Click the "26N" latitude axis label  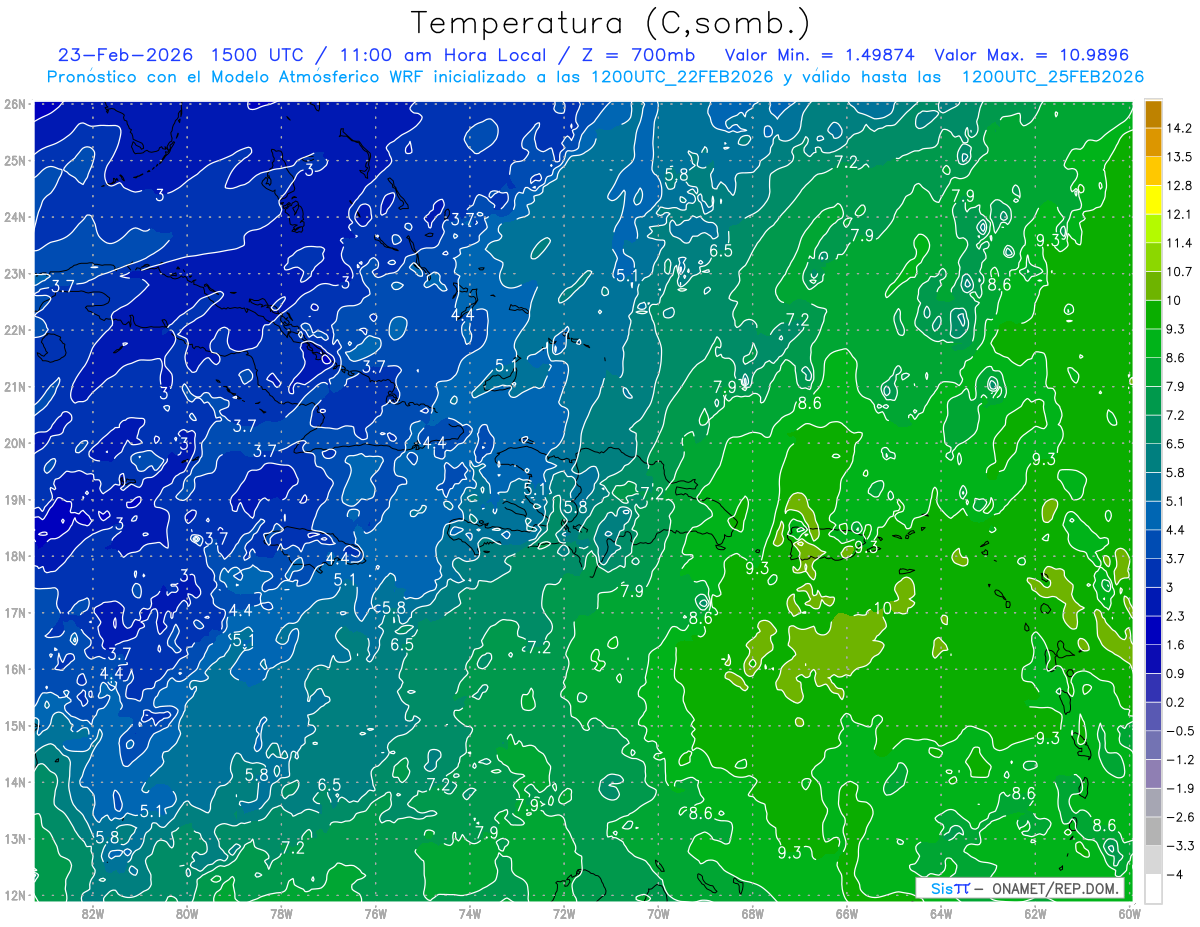15,104
